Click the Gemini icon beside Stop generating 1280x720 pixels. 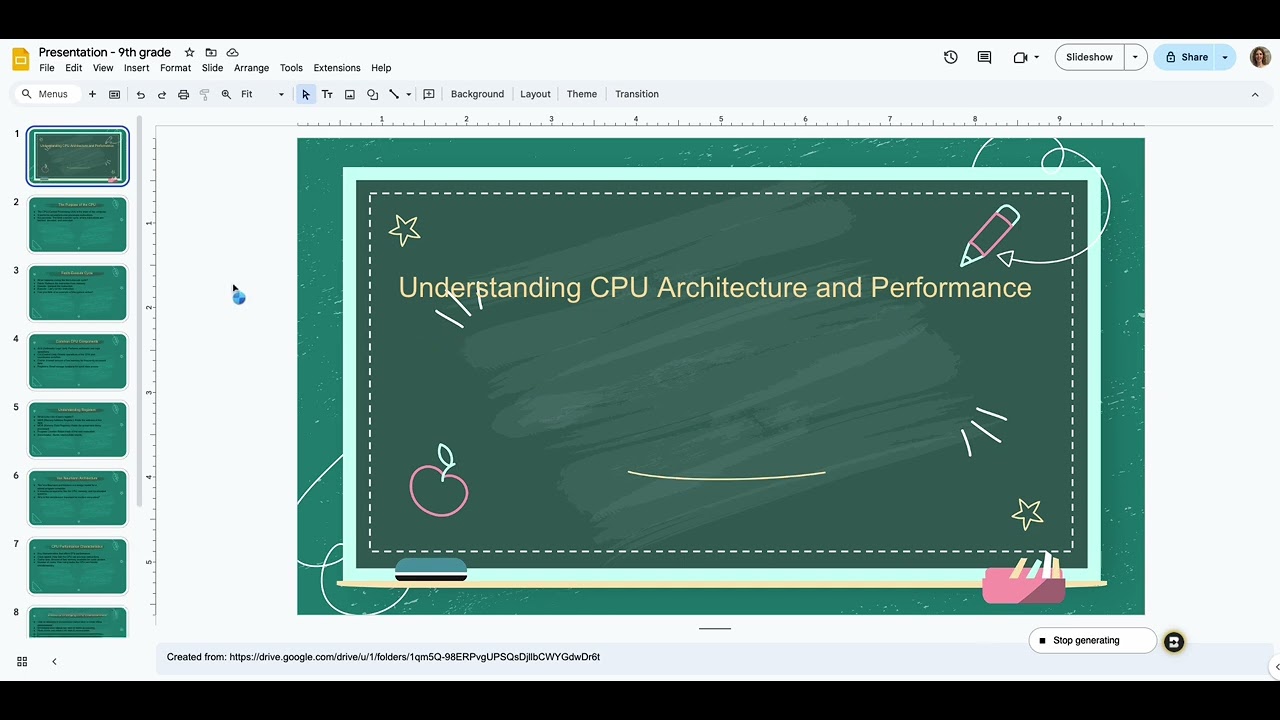(x=1174, y=641)
